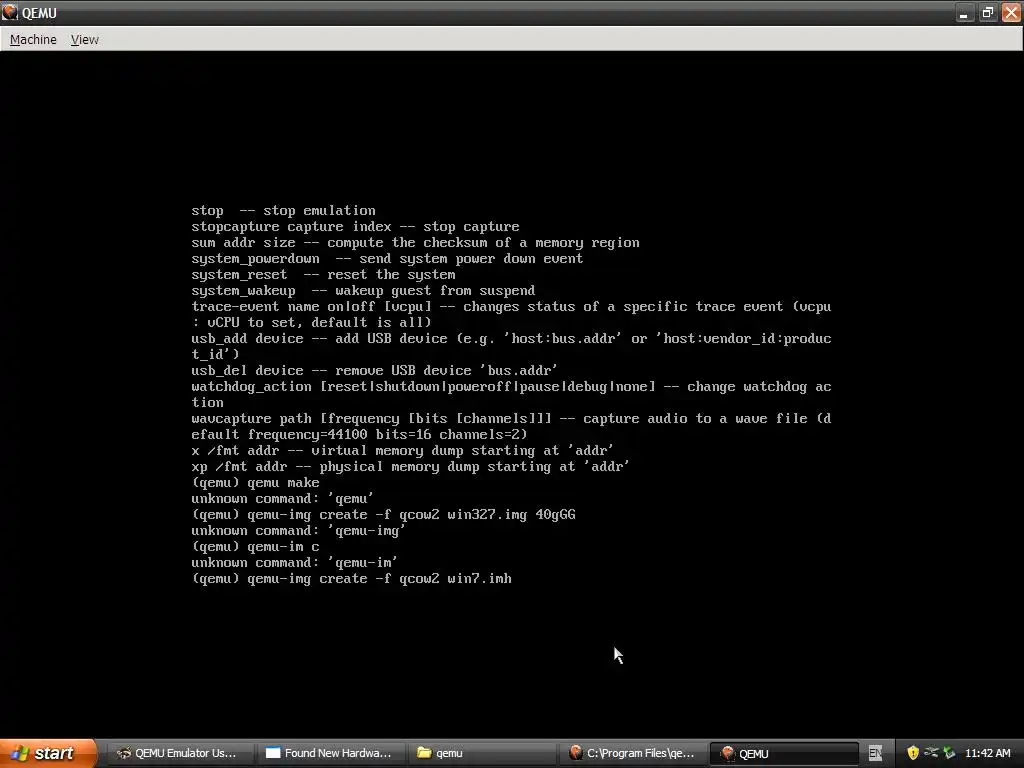The height and width of the screenshot is (768, 1024).
Task: Click the 'xp /fmt addr' help line
Action: pyautogui.click(x=410, y=466)
